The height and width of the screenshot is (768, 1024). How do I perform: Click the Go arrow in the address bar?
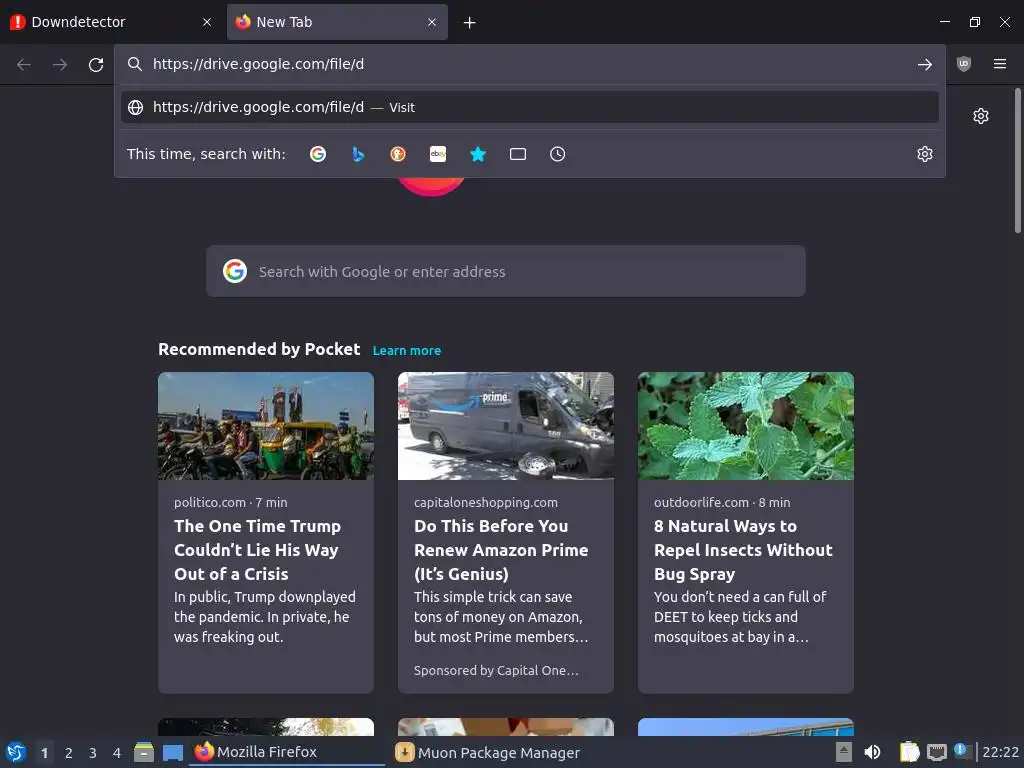(x=924, y=64)
